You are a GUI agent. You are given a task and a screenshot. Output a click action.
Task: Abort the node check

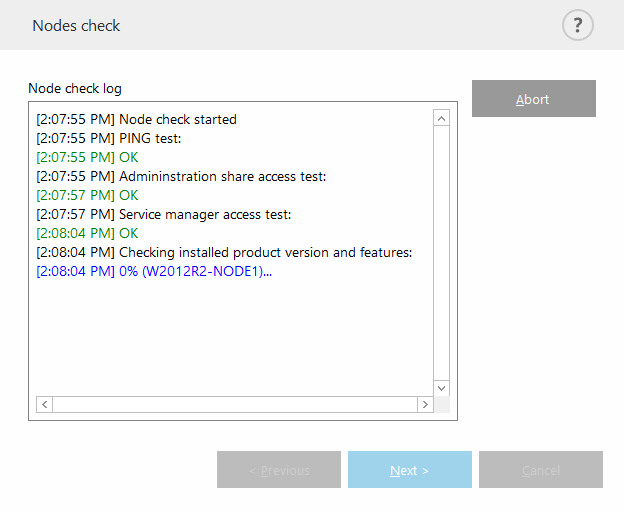[533, 99]
